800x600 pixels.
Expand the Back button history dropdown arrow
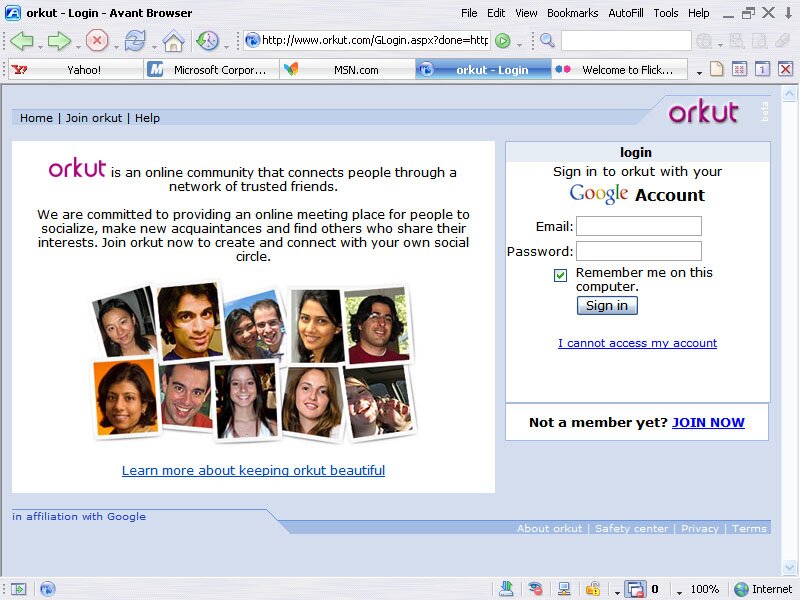pyautogui.click(x=40, y=44)
